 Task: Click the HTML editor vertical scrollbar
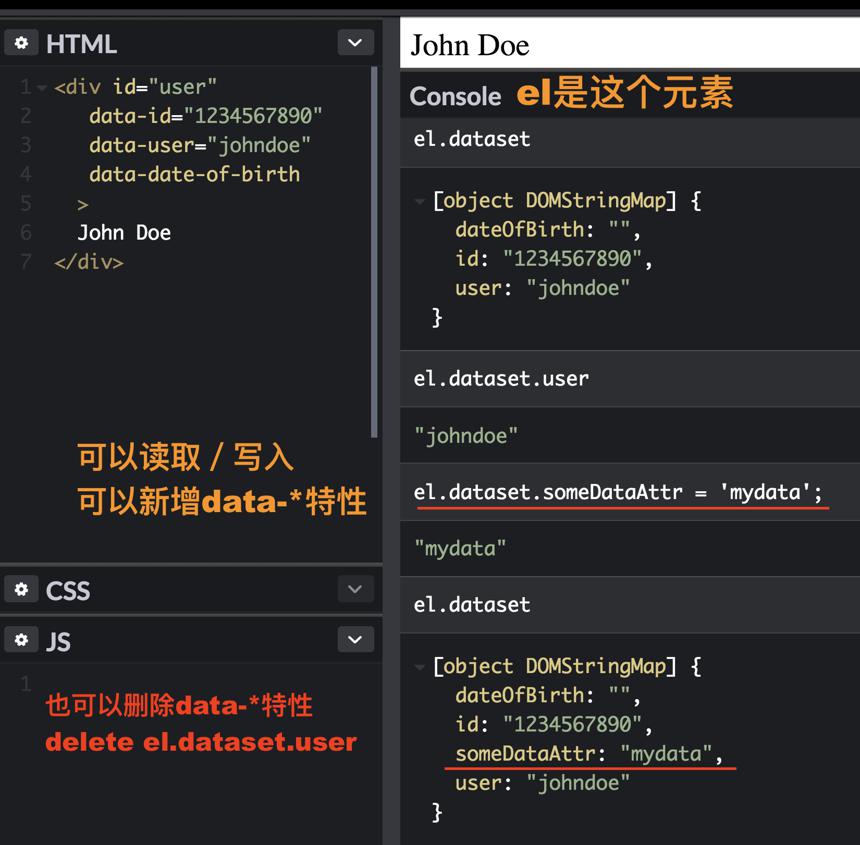pyautogui.click(x=374, y=252)
